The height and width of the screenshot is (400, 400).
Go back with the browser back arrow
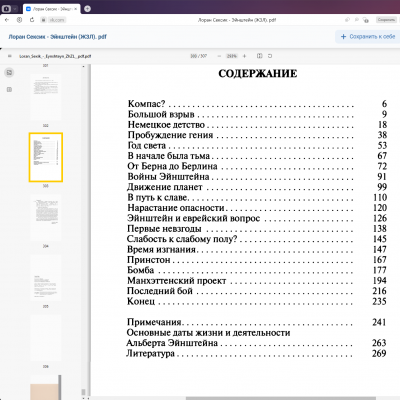click(7, 20)
